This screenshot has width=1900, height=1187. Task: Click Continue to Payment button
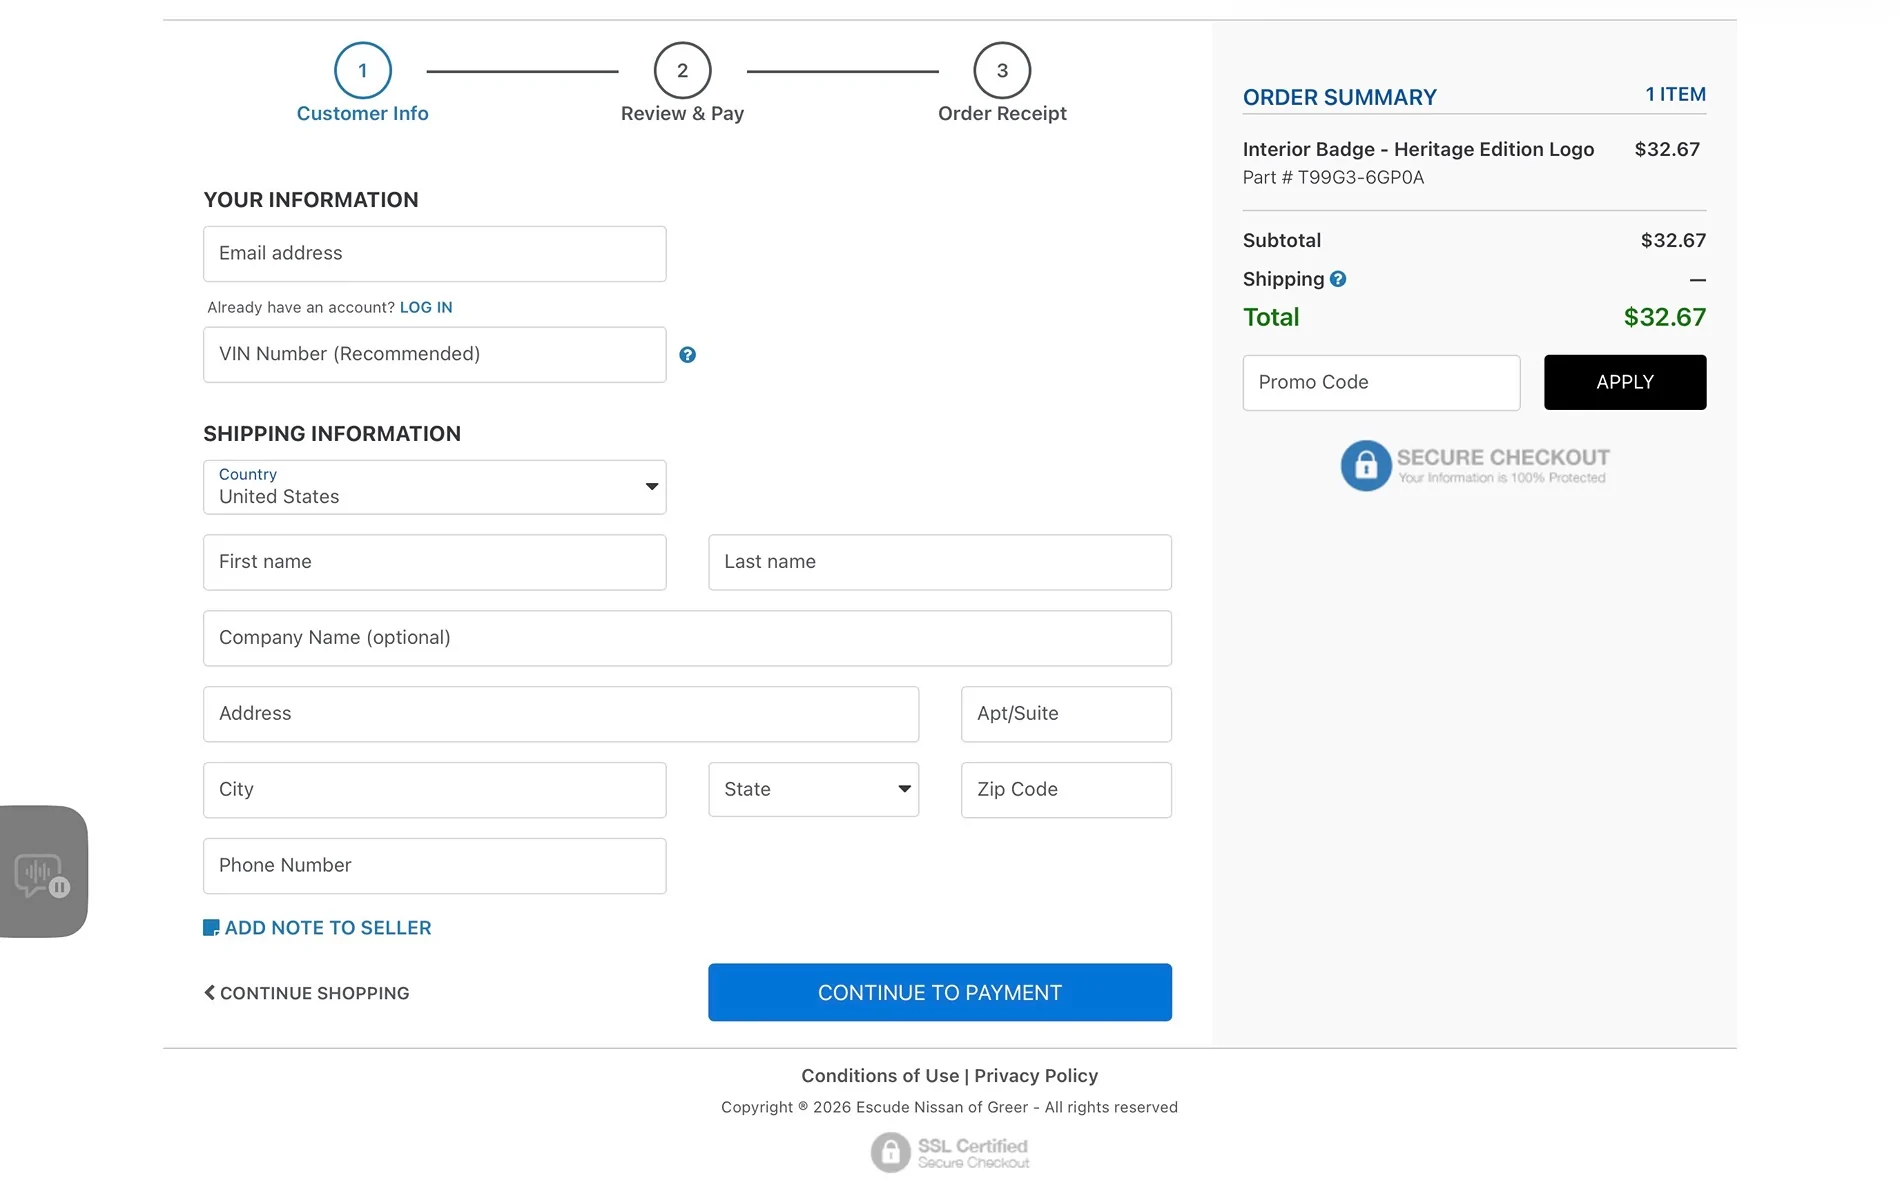coord(939,993)
